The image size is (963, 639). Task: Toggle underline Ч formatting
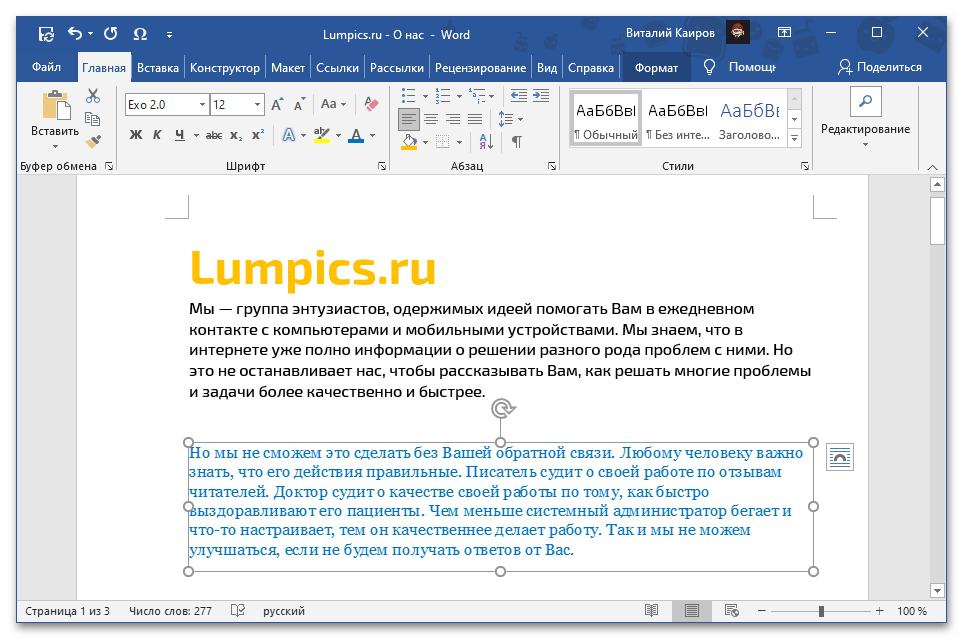coord(179,135)
